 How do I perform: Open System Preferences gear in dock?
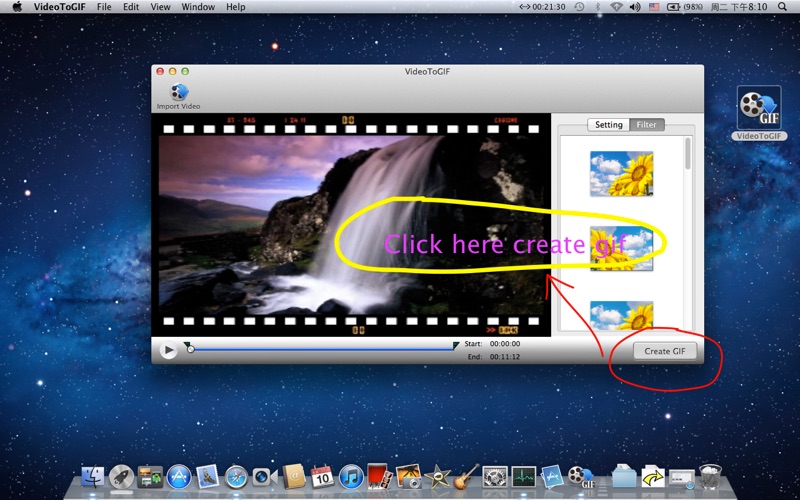[x=495, y=477]
